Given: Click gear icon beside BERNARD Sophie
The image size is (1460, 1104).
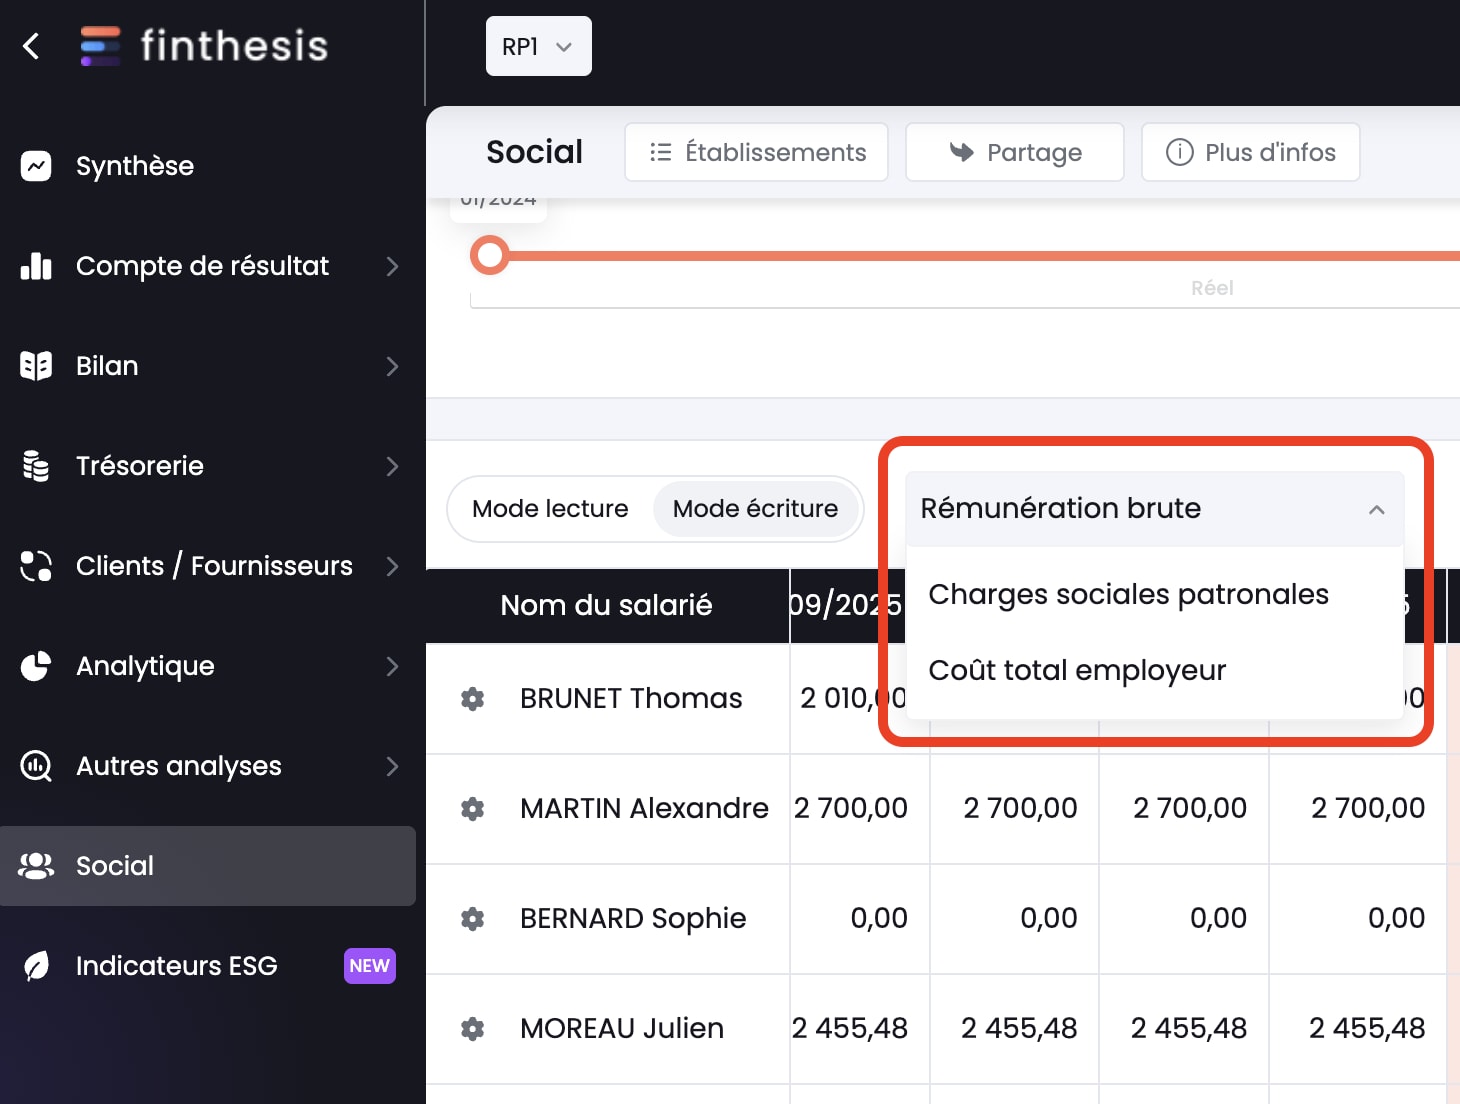Looking at the screenshot, I should [x=473, y=919].
